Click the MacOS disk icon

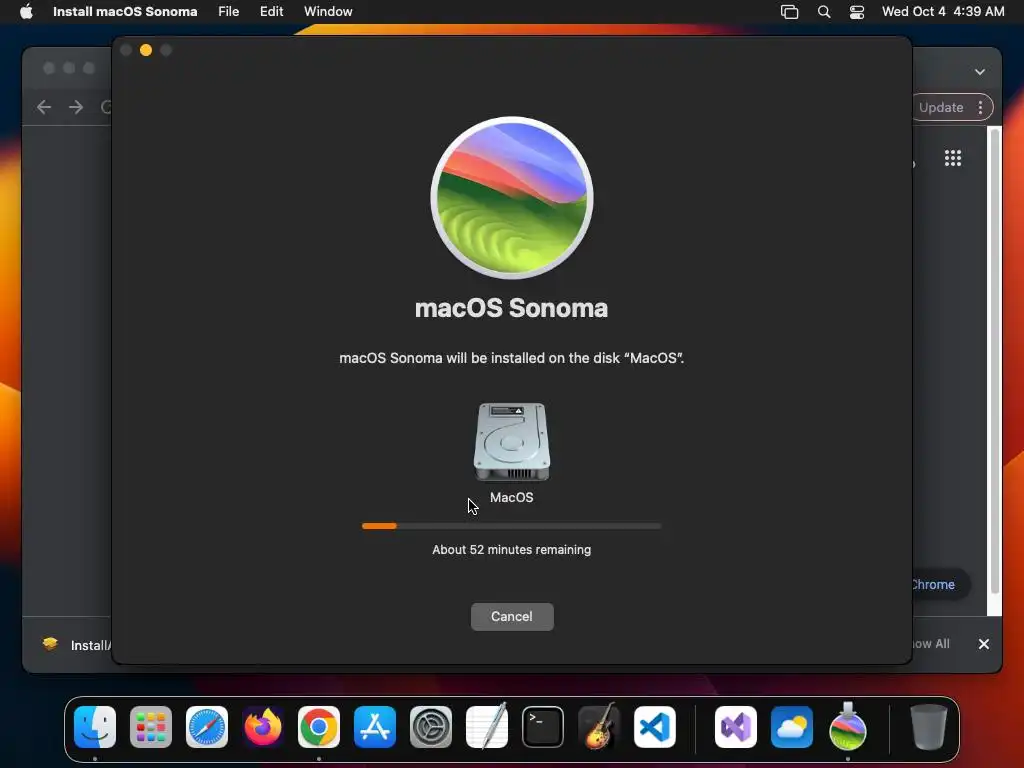click(x=511, y=442)
